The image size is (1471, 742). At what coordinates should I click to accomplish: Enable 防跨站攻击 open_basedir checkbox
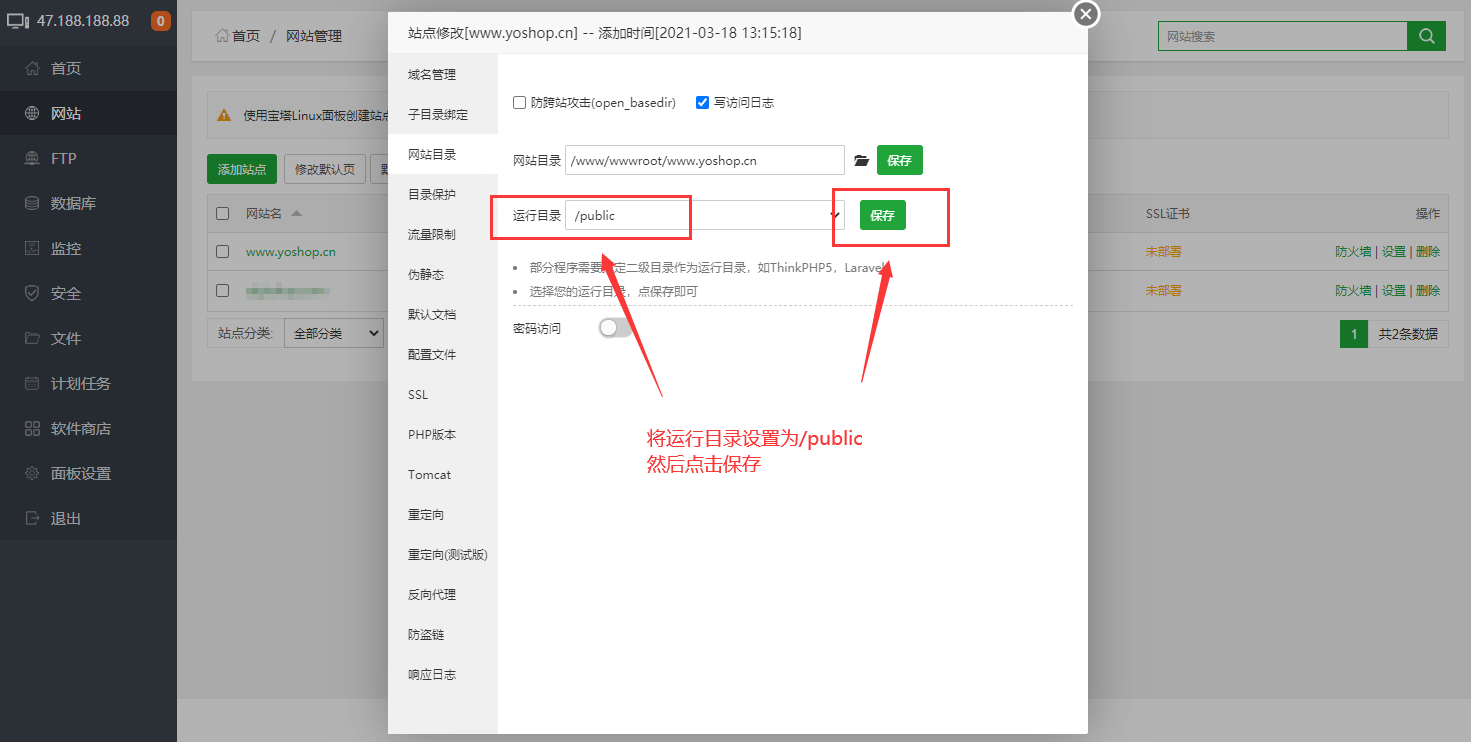(519, 102)
